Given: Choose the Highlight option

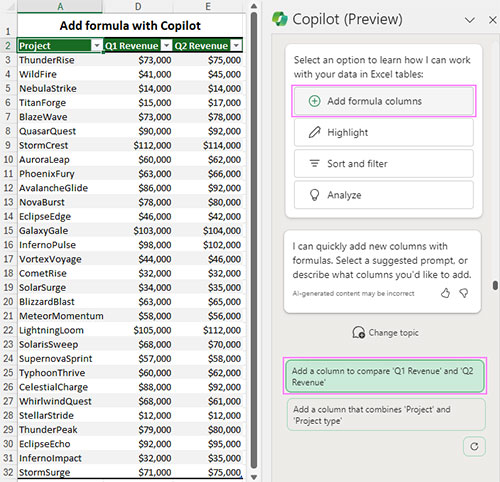Looking at the screenshot, I should coord(384,132).
